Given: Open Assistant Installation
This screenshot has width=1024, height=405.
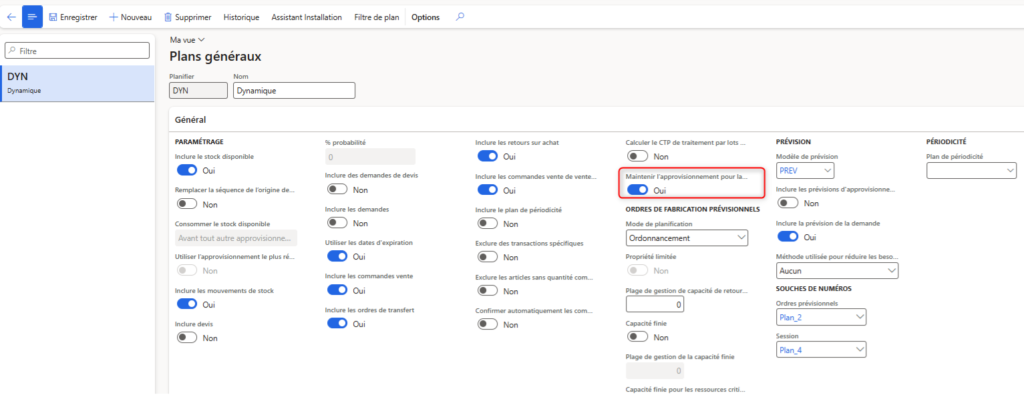Looking at the screenshot, I should coord(306,17).
